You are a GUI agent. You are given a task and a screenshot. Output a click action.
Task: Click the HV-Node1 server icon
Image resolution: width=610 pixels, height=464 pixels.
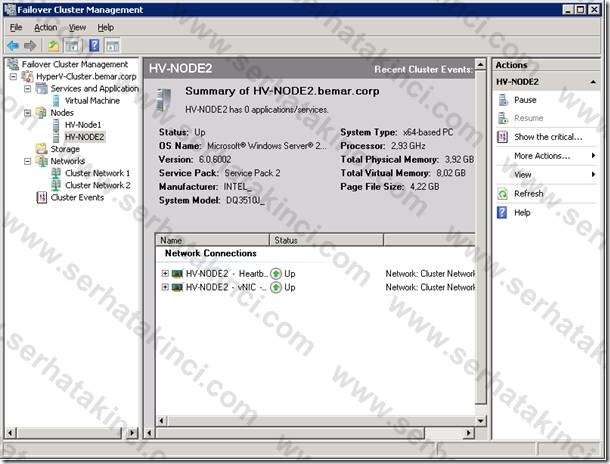pos(56,125)
